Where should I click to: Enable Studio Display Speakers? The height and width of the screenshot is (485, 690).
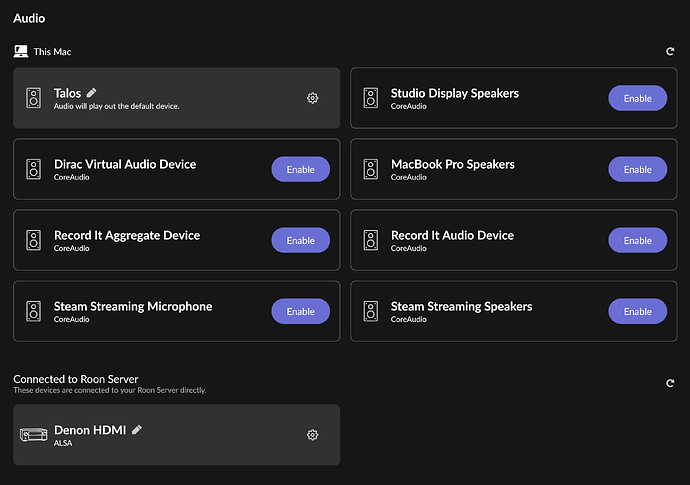tap(638, 98)
